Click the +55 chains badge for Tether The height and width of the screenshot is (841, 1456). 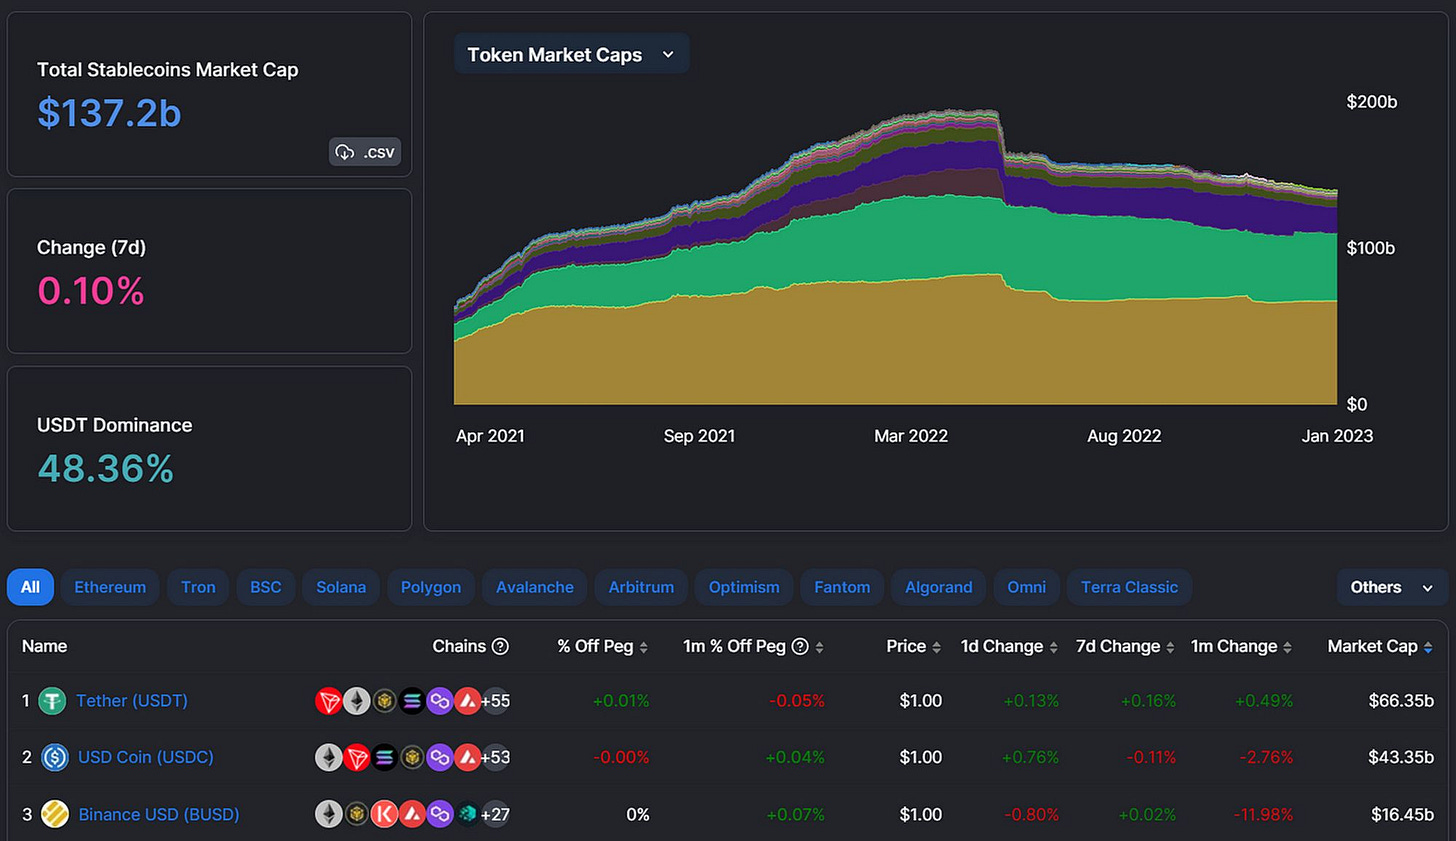(495, 701)
